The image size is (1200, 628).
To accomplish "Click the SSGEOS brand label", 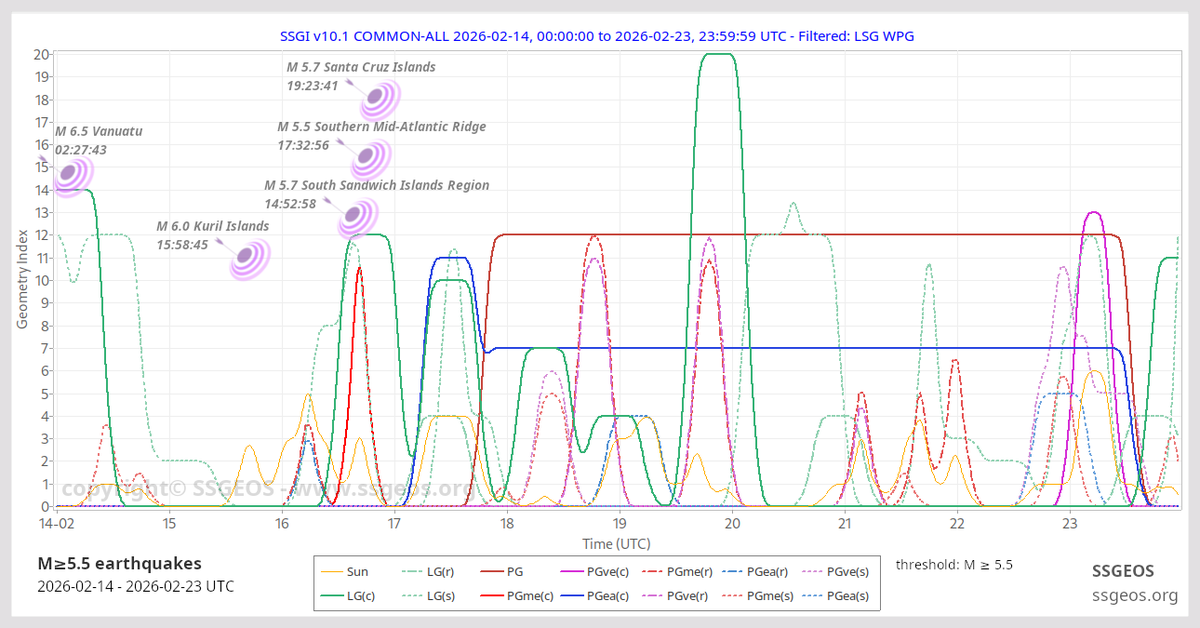I will click(x=1121, y=572).
